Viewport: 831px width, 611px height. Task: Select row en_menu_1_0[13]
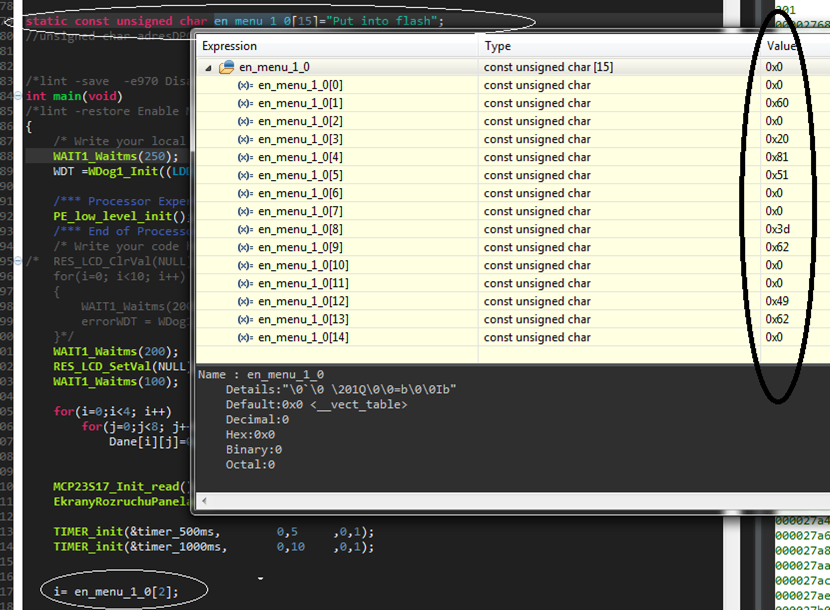coord(513,320)
